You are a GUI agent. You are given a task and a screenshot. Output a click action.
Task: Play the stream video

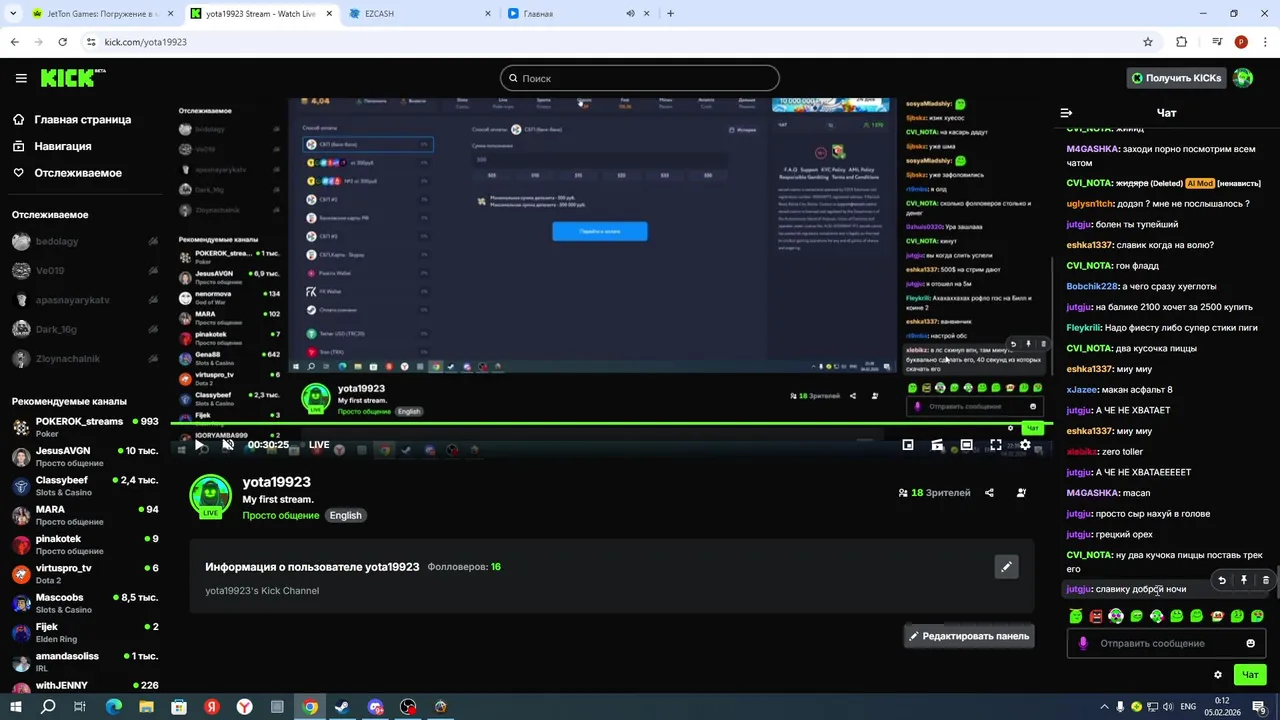(x=199, y=445)
